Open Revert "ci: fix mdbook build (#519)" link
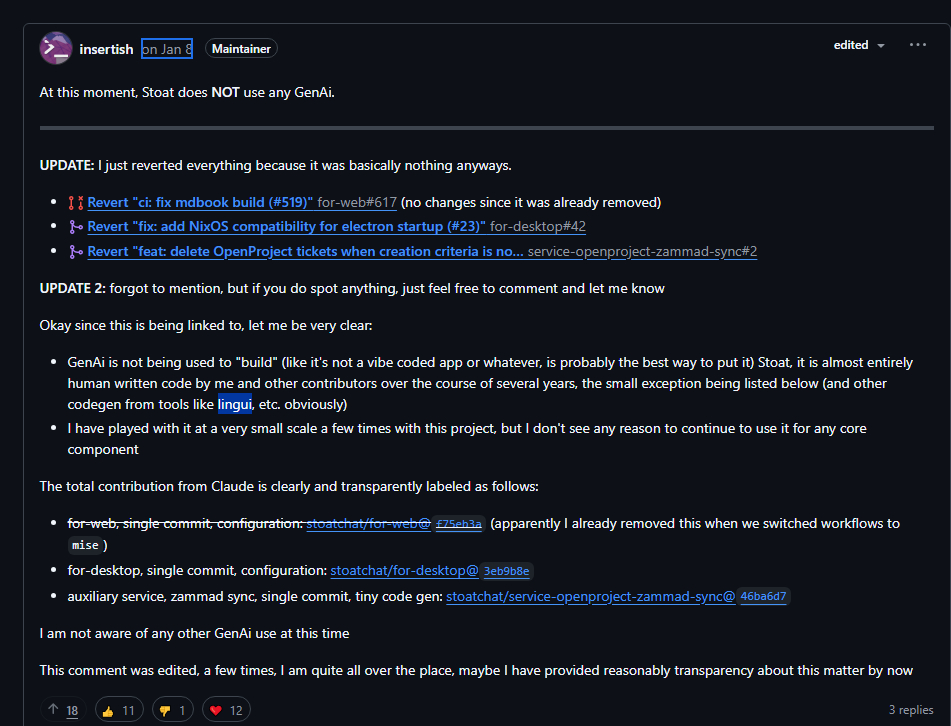Image resolution: width=951 pixels, height=726 pixels. point(200,203)
